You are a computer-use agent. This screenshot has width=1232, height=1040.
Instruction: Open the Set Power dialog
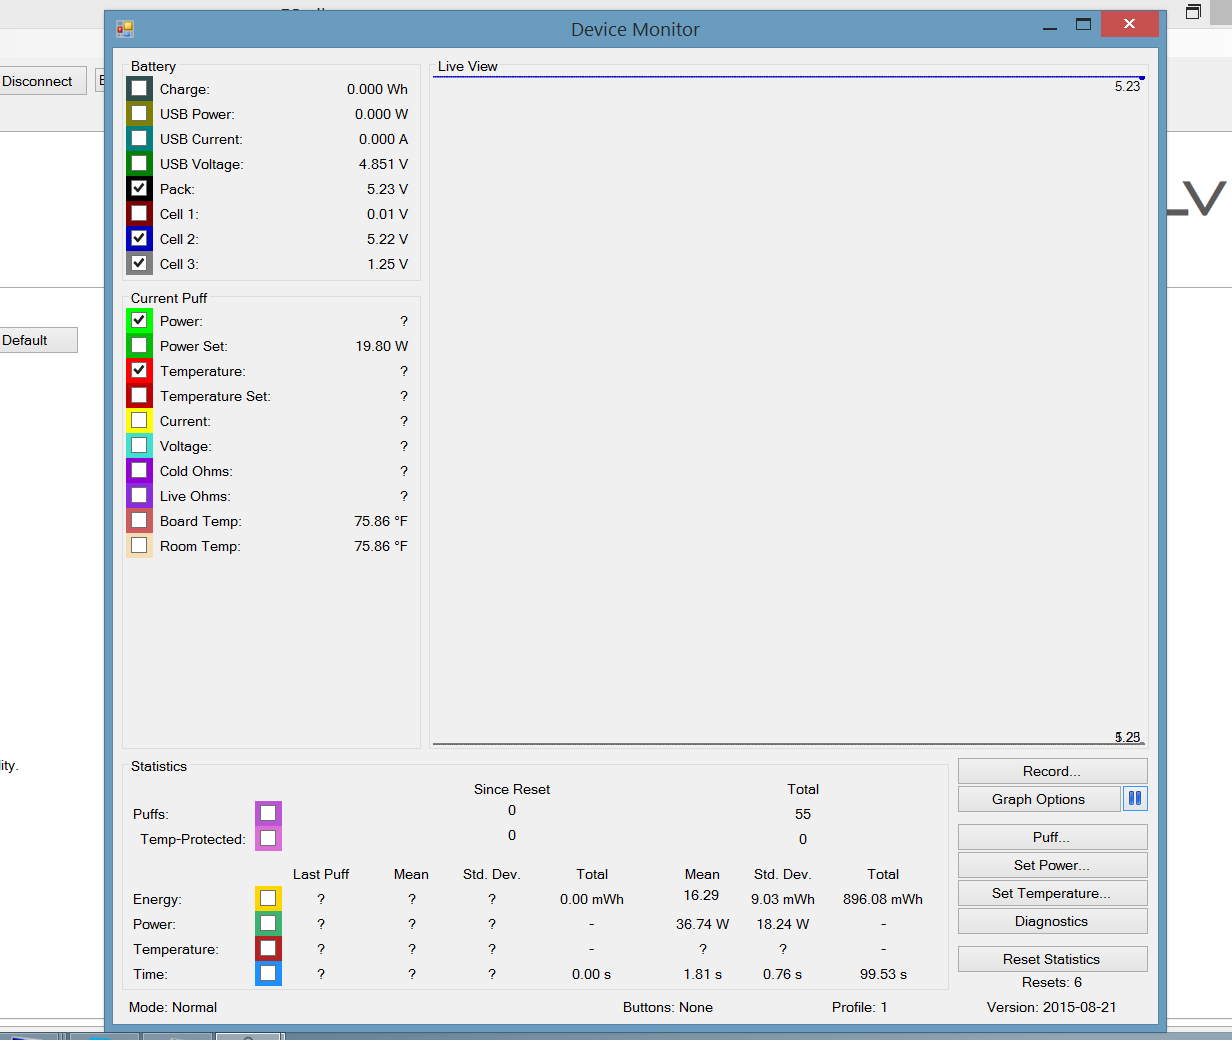tap(1052, 865)
